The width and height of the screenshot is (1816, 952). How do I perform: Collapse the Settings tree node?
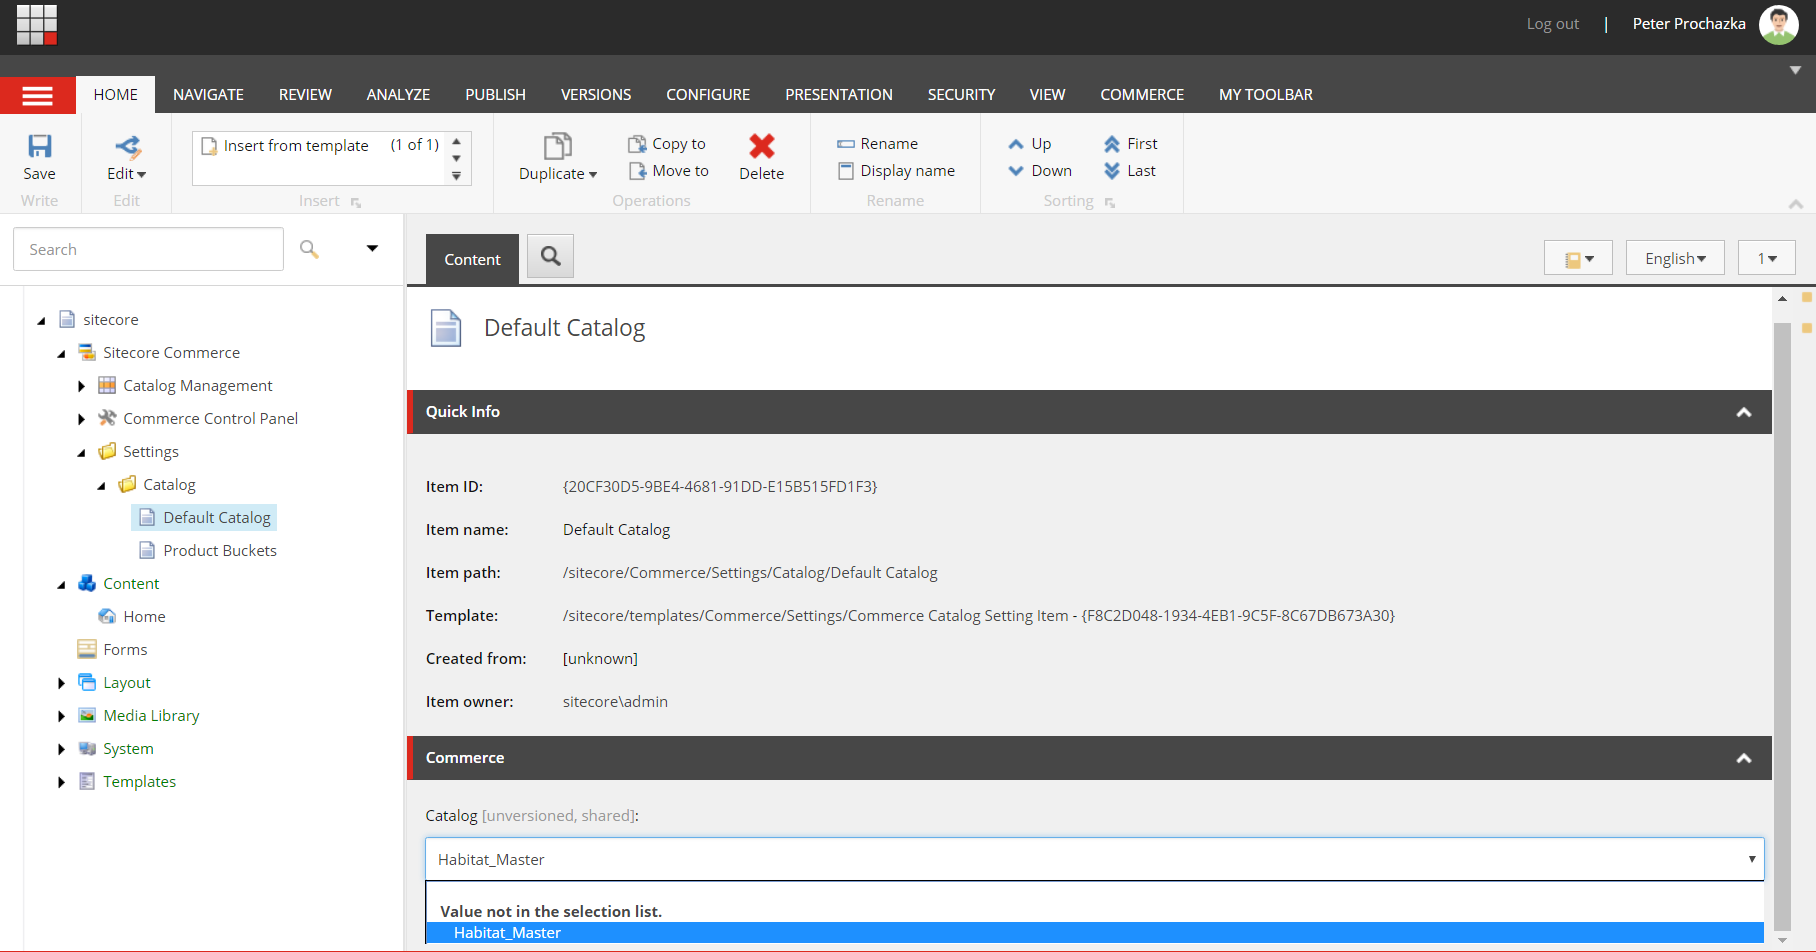coord(82,453)
